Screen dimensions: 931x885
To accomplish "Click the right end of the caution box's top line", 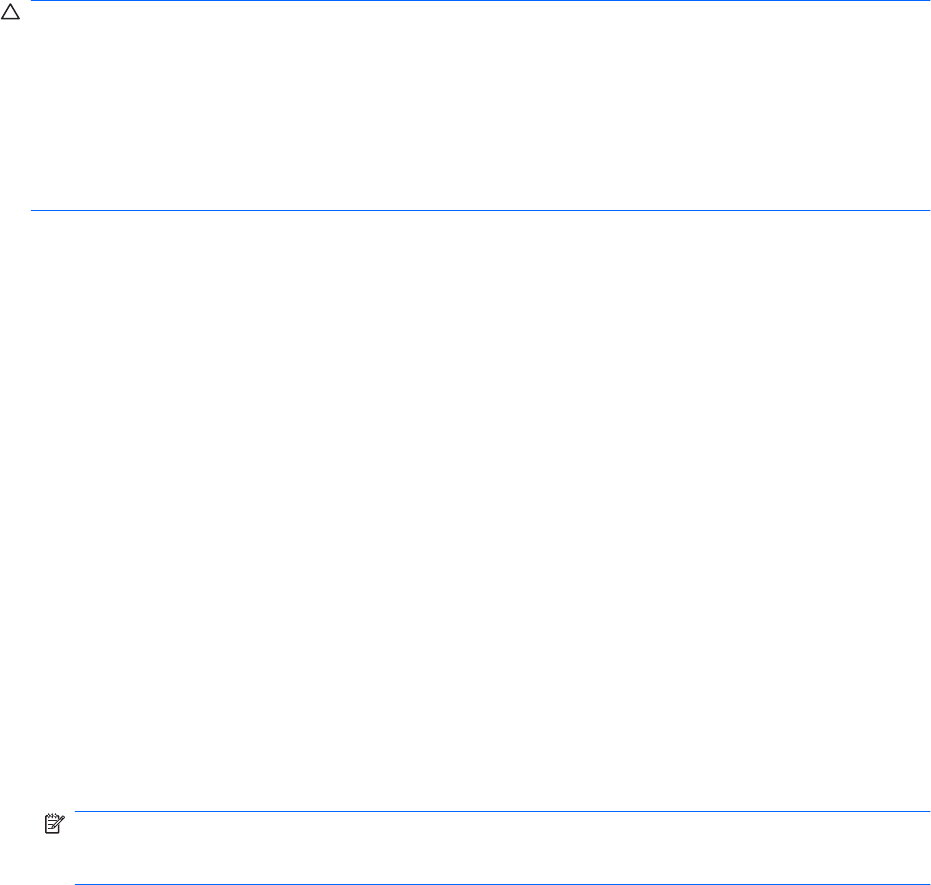I will [x=927, y=1].
